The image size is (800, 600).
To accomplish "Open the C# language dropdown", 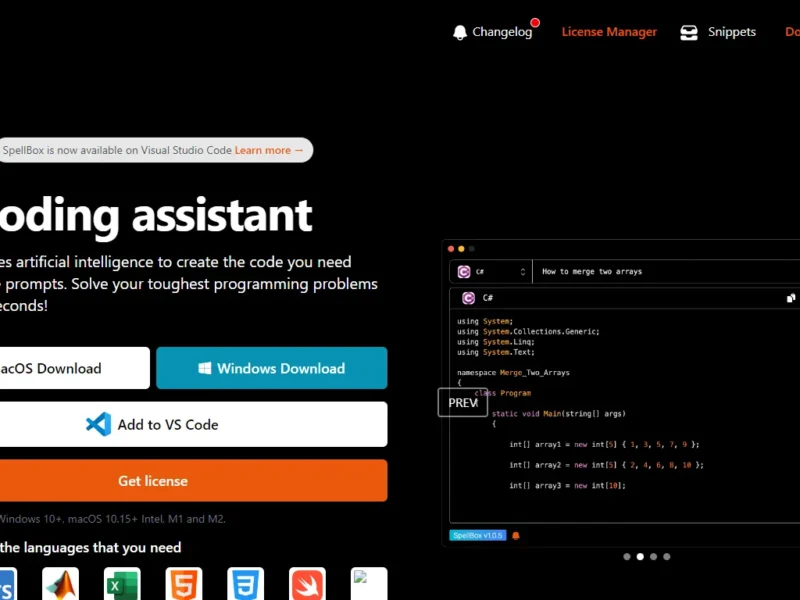I will tap(491, 272).
